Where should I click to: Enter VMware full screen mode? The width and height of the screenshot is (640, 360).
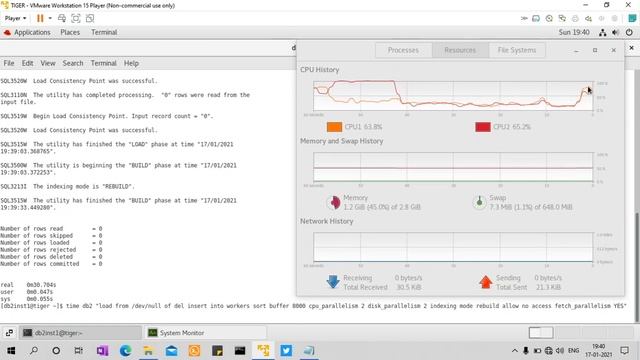(x=76, y=18)
